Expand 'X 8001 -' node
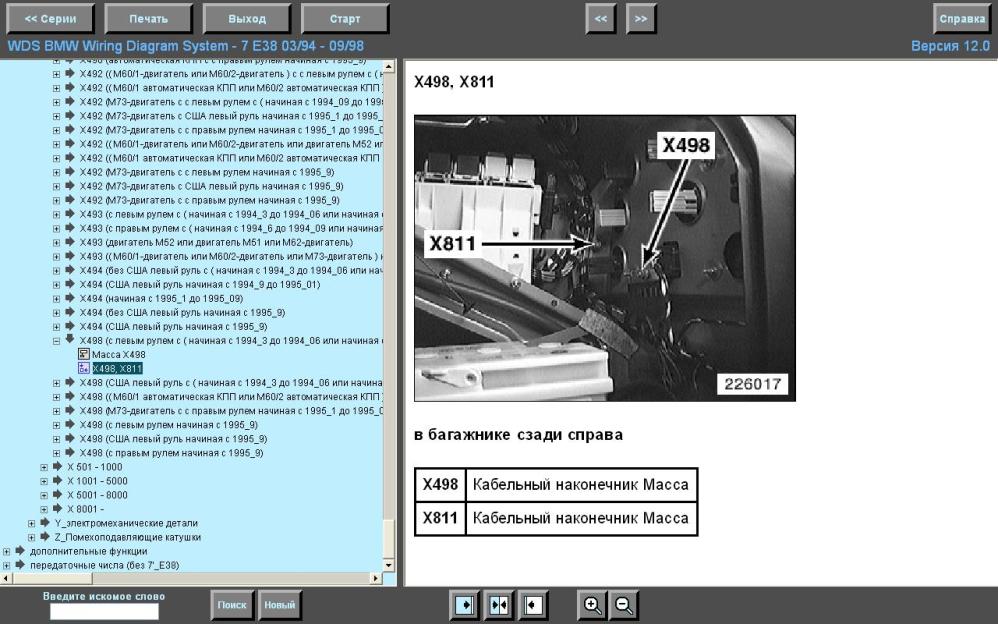 tap(44, 509)
